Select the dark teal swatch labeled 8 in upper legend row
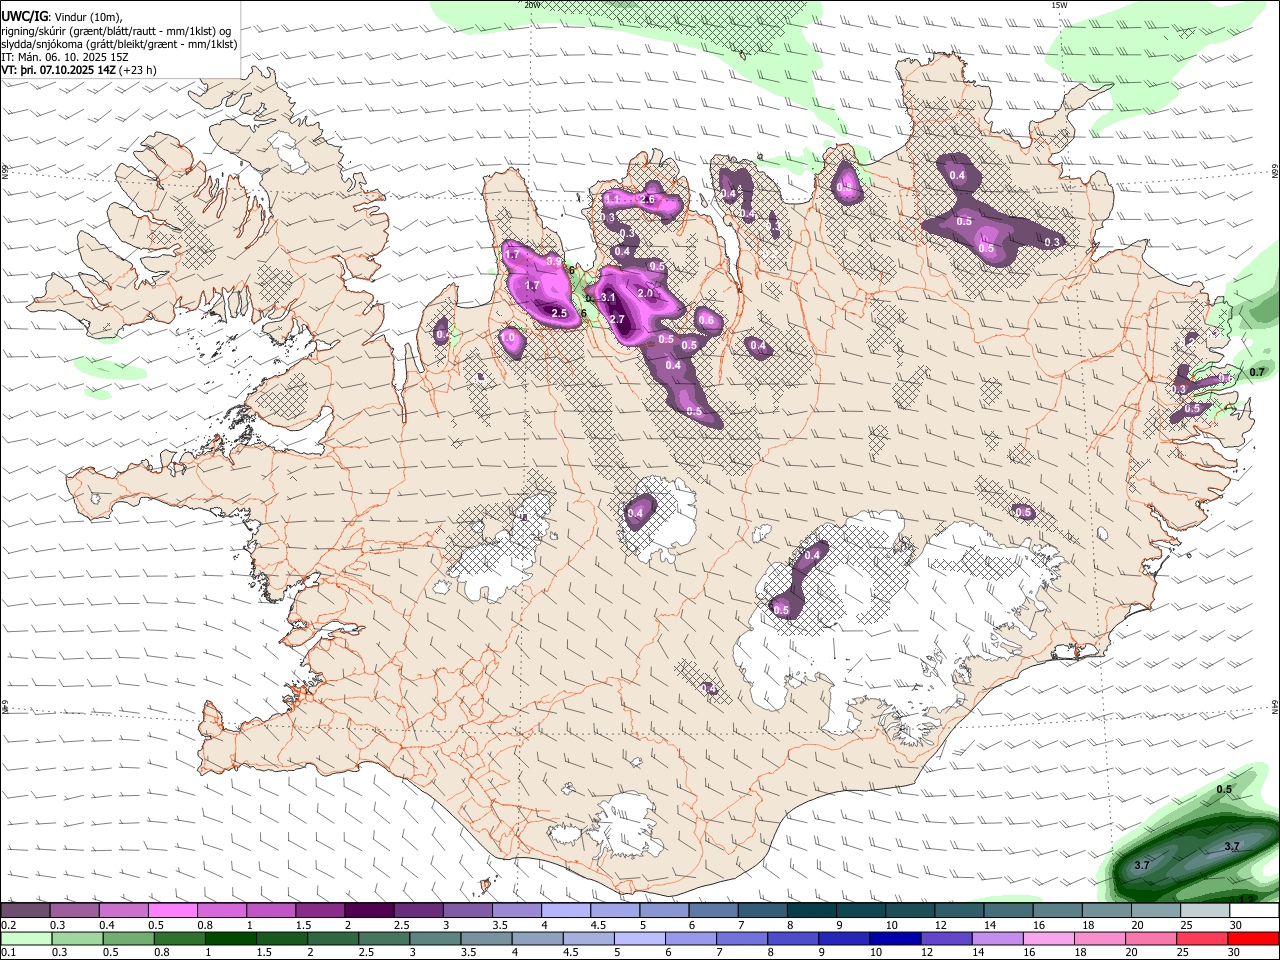Screen dimensions: 1280x960 click(x=812, y=911)
